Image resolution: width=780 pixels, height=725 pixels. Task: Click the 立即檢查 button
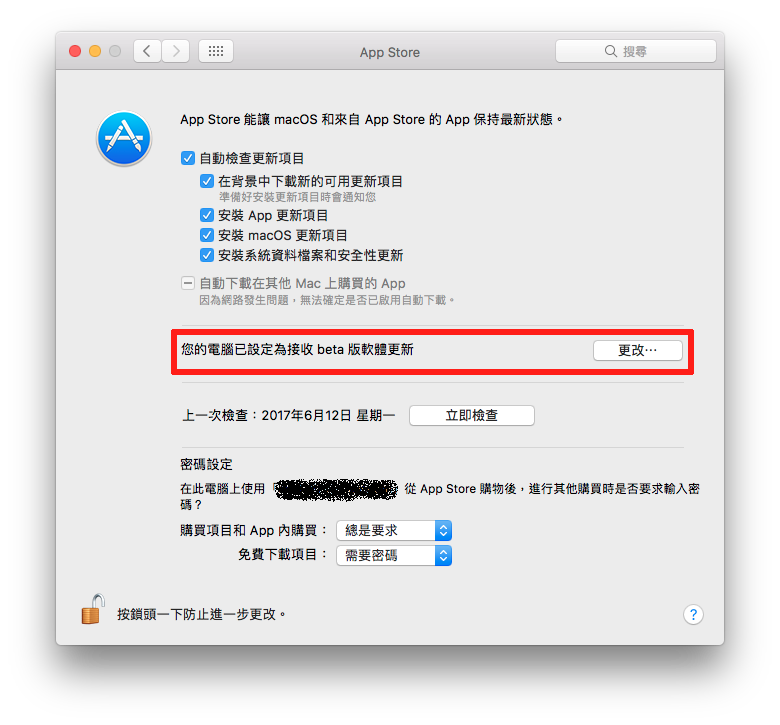click(x=472, y=415)
